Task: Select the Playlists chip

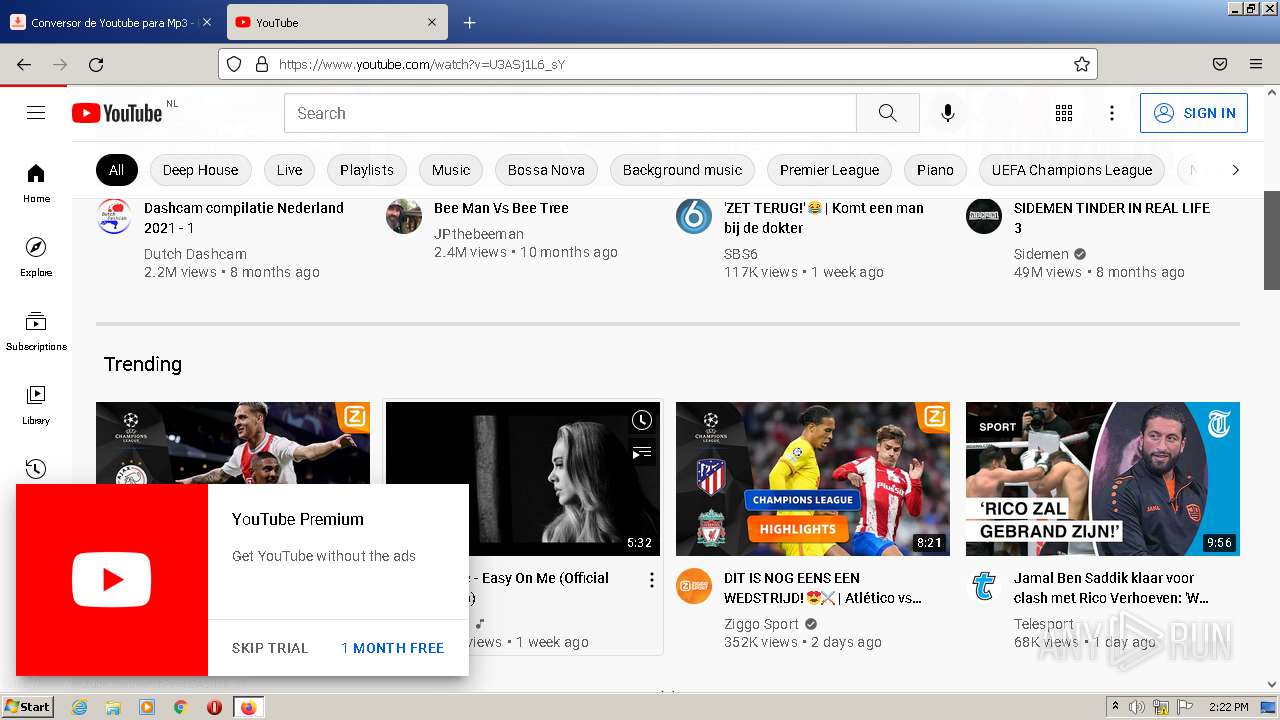Action: [x=367, y=170]
